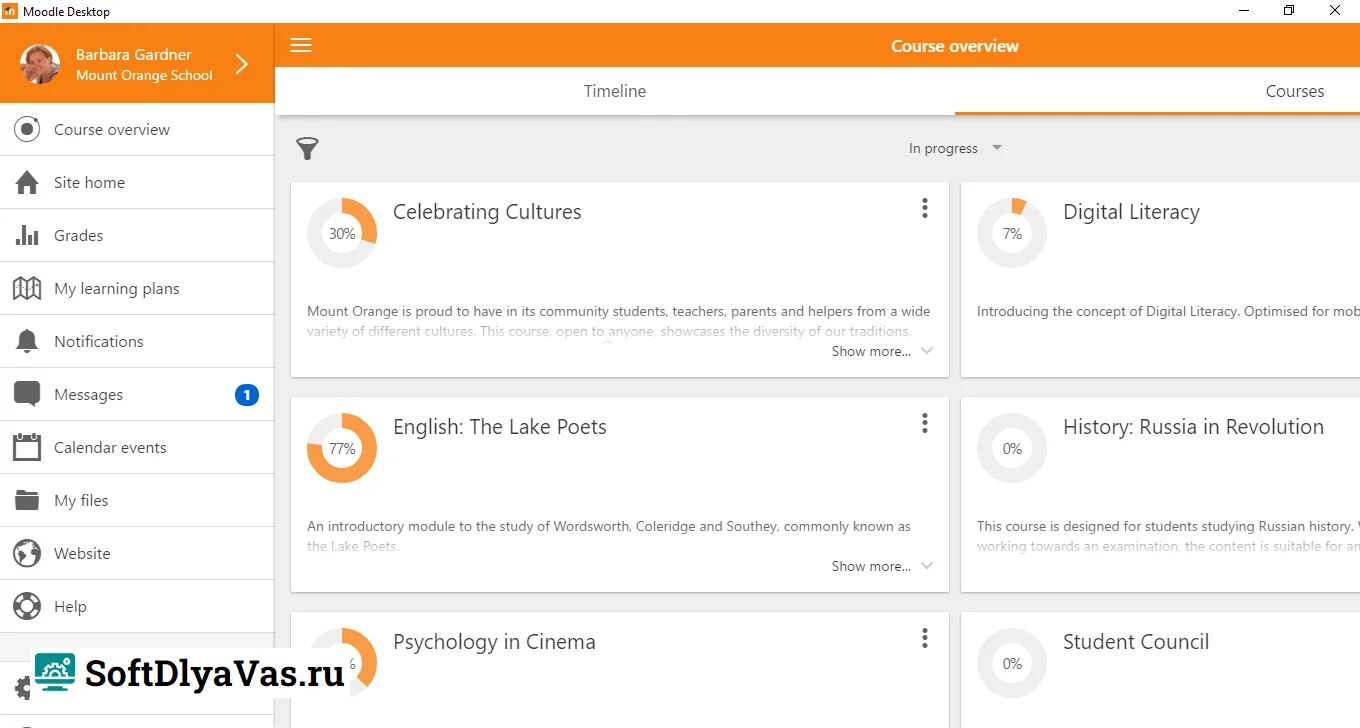This screenshot has height=728, width=1360.
Task: Switch to the Timeline tab
Action: pyautogui.click(x=615, y=91)
